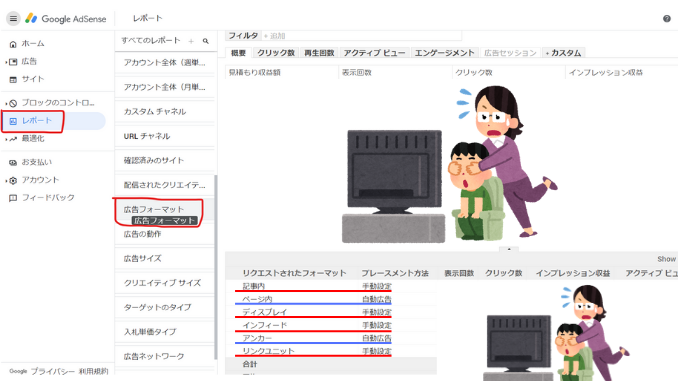Screen dimensions: 678x381
Task: Click the フィードバック feedback icon
Action: click(13, 198)
